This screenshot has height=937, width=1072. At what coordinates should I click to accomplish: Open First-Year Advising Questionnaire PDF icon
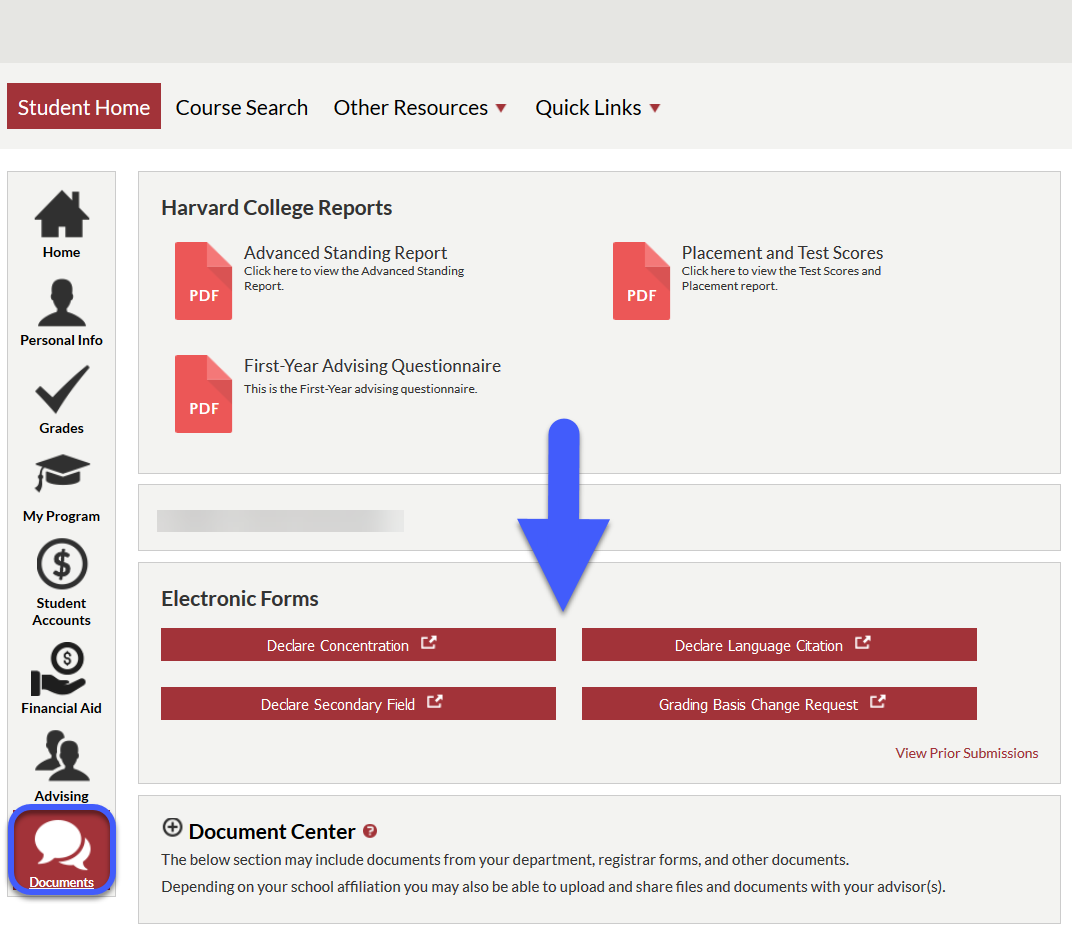click(x=203, y=394)
